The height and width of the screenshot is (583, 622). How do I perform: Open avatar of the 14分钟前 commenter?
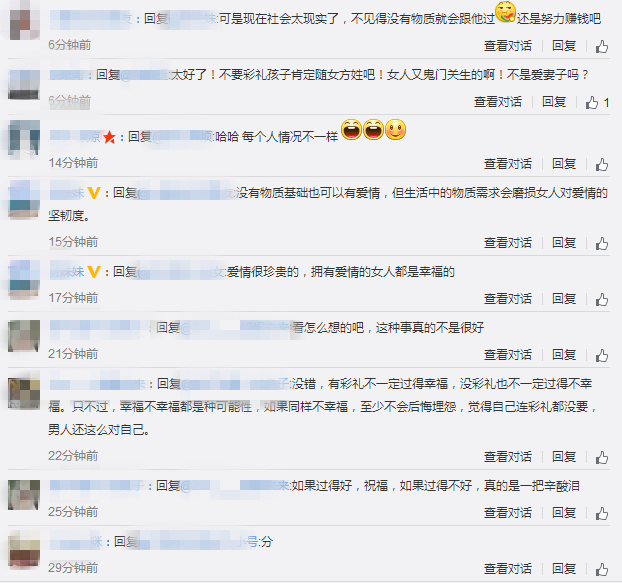pyautogui.click(x=24, y=140)
